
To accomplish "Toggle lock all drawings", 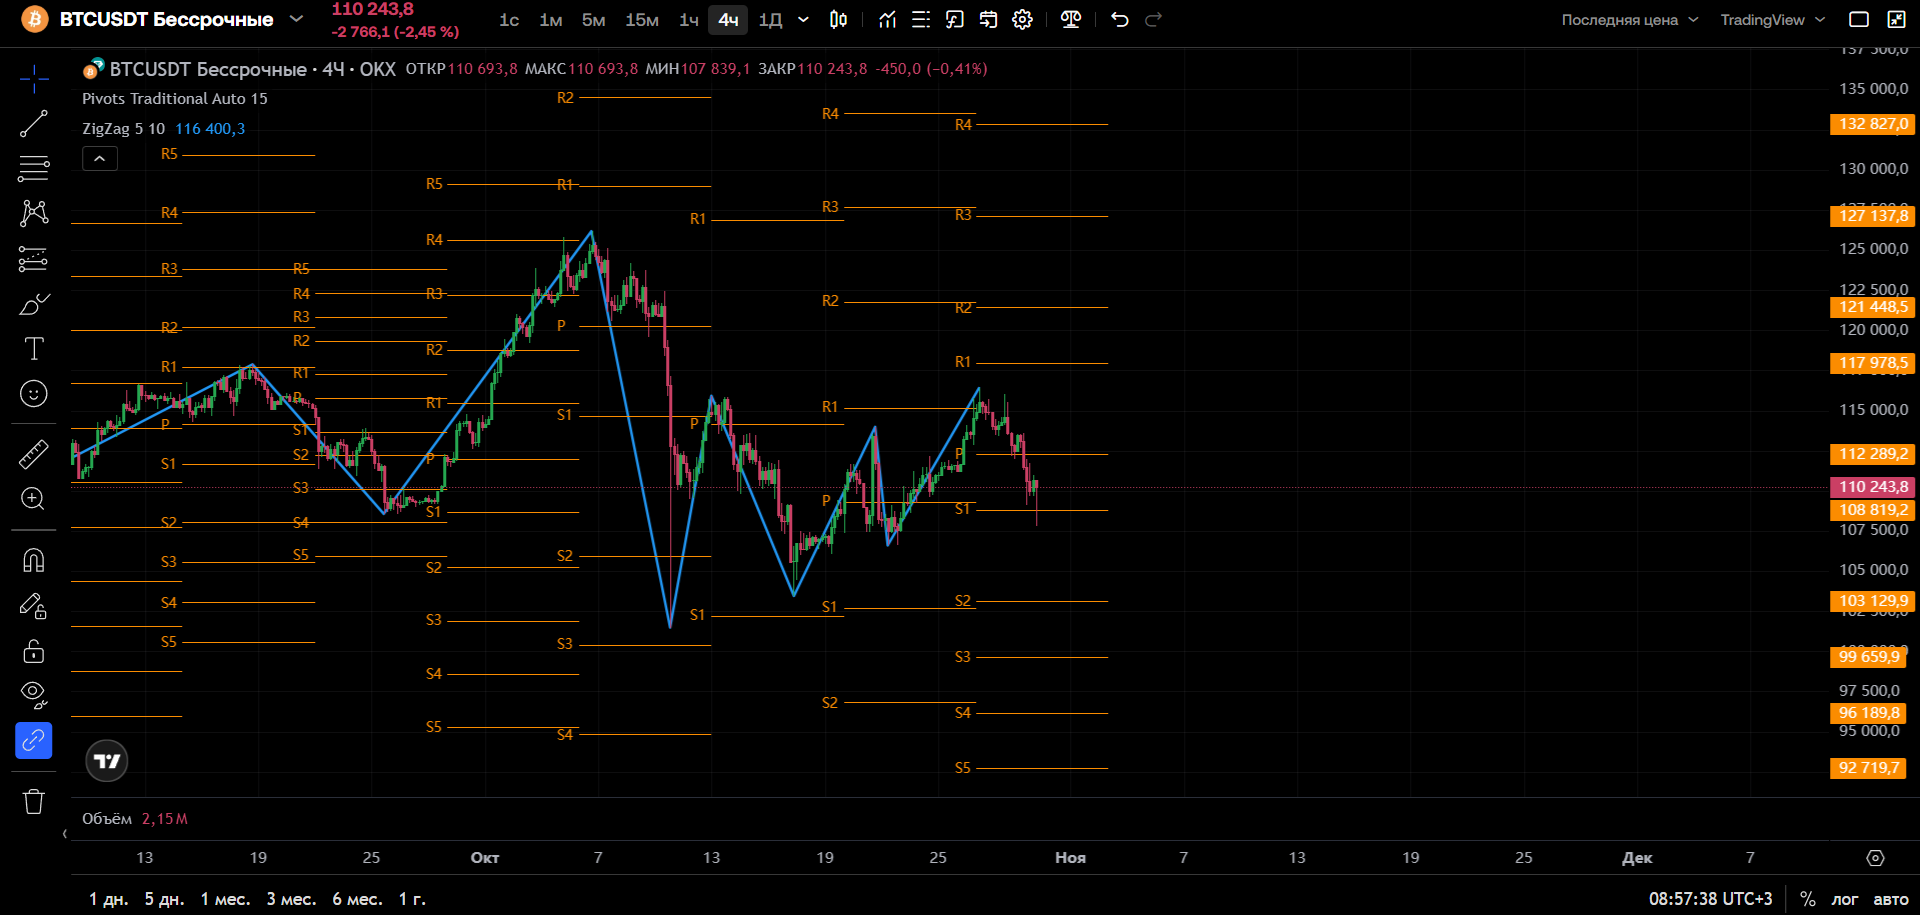I will (x=33, y=651).
